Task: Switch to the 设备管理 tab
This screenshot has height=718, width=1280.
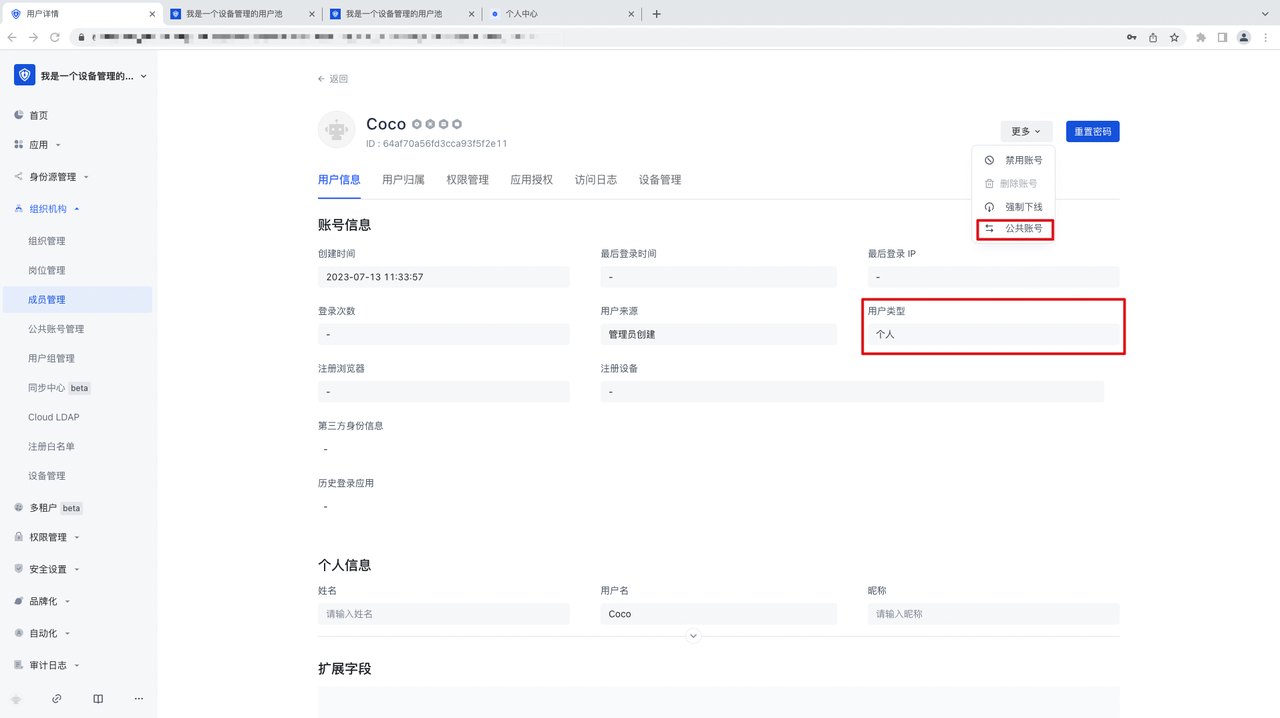Action: [660, 180]
